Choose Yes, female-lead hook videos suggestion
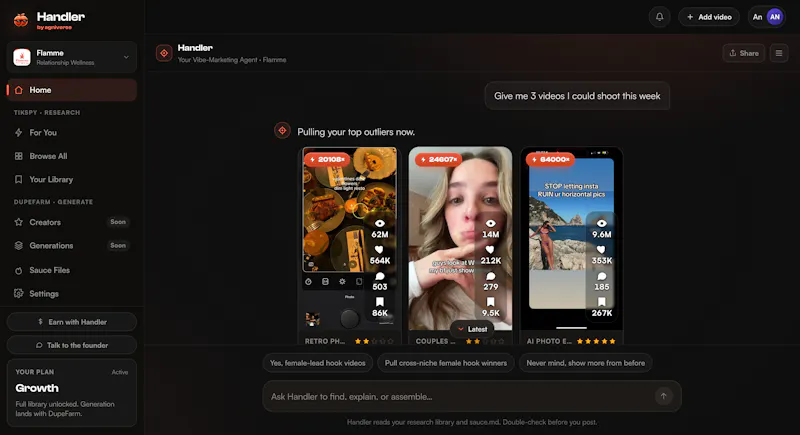 pyautogui.click(x=317, y=363)
